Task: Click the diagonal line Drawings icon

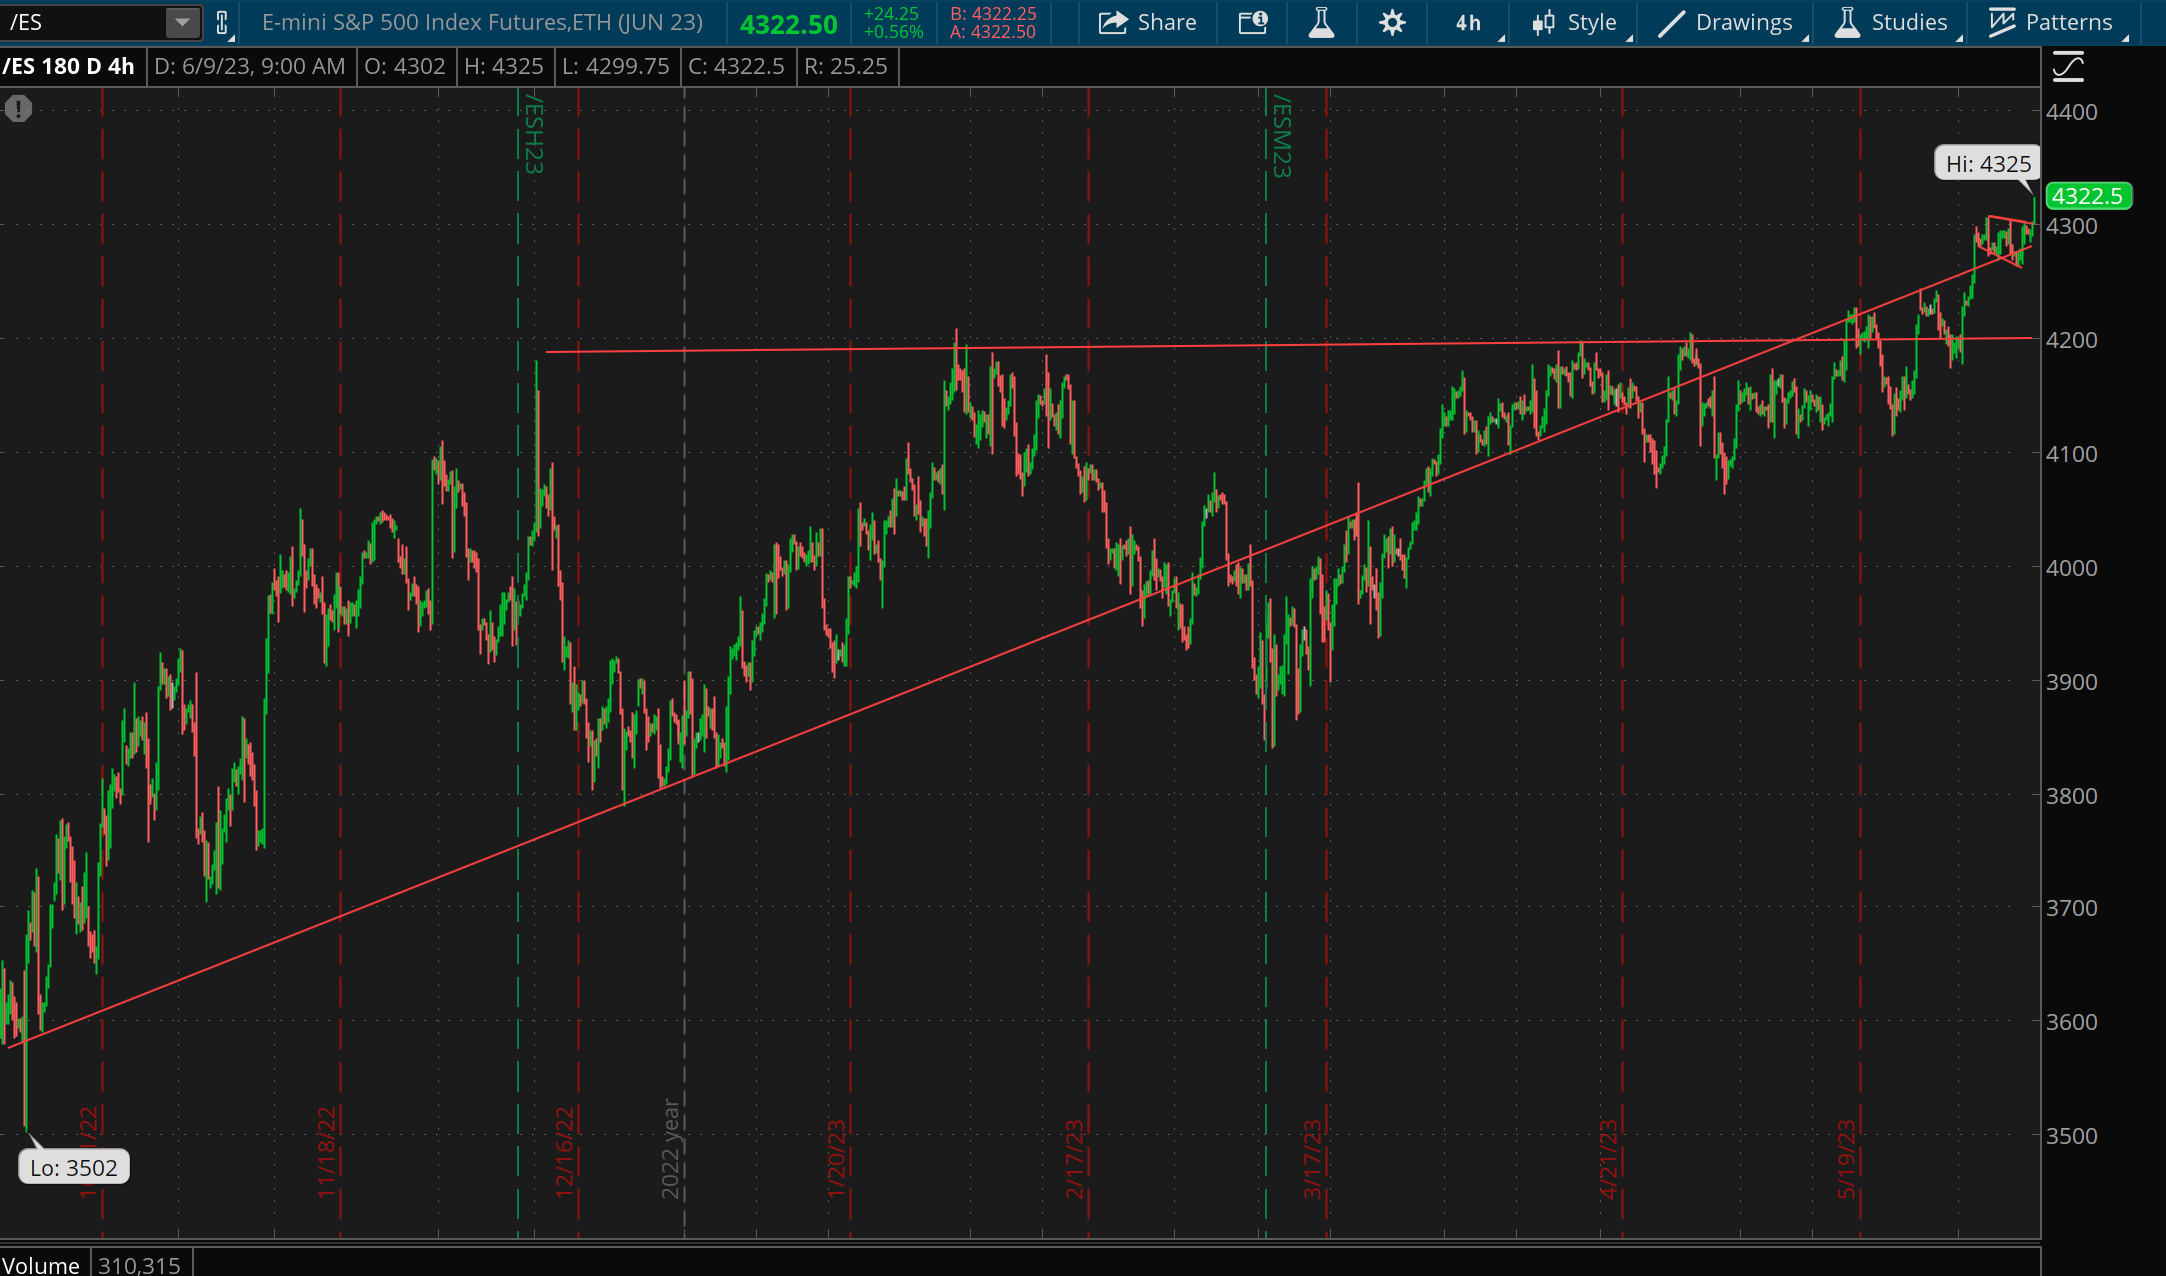Action: pyautogui.click(x=1671, y=22)
